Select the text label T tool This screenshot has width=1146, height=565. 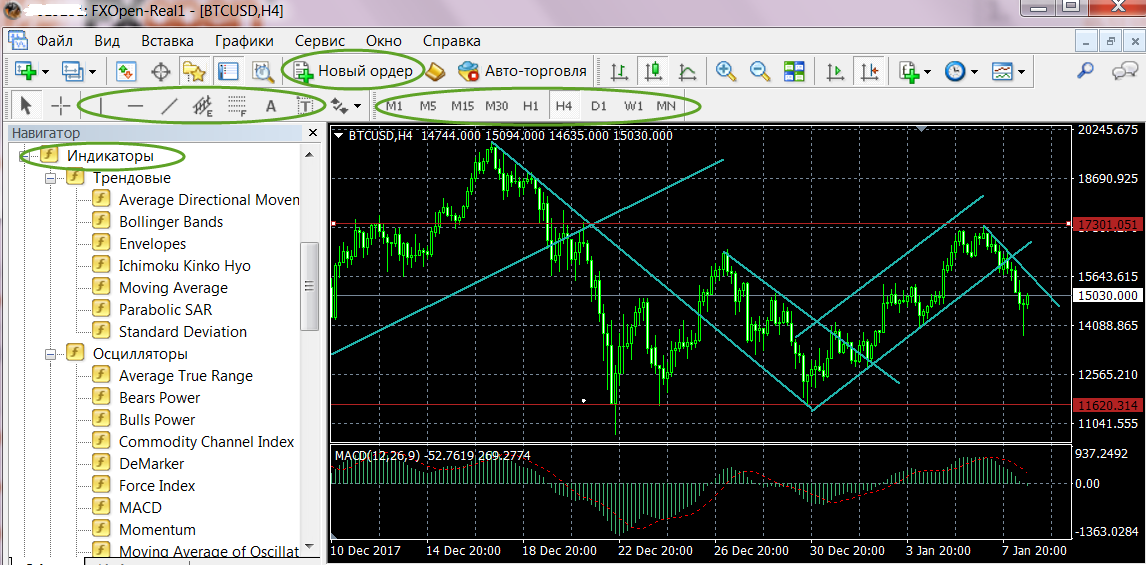pyautogui.click(x=304, y=106)
